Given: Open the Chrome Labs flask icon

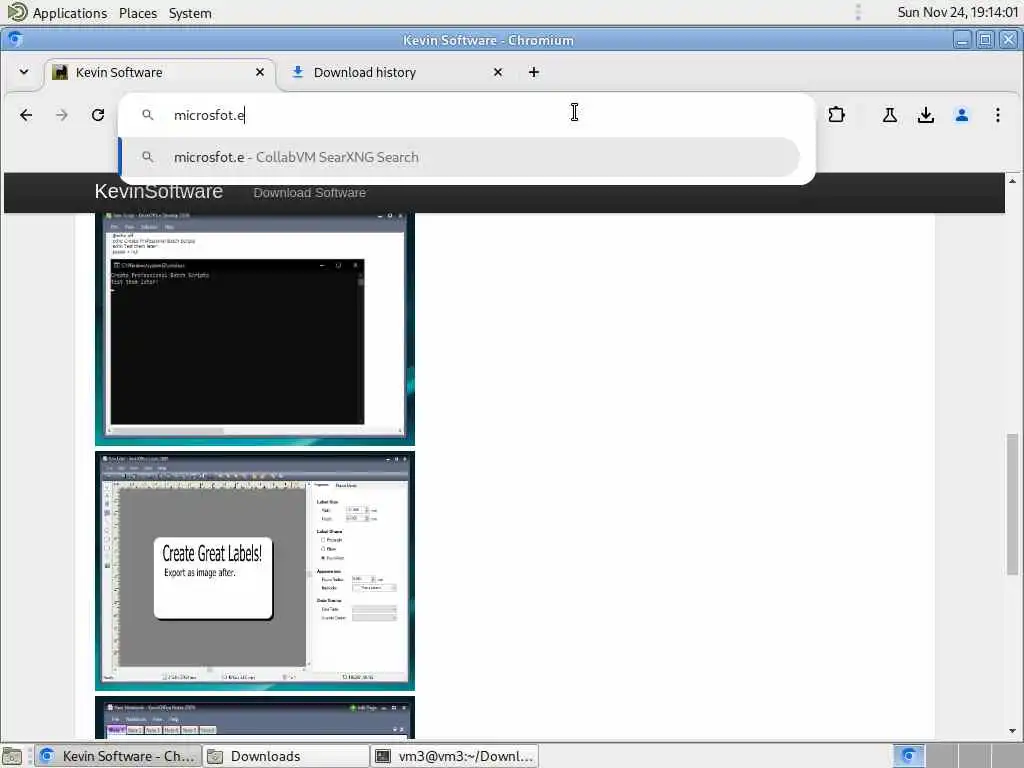Looking at the screenshot, I should pyautogui.click(x=889, y=115).
